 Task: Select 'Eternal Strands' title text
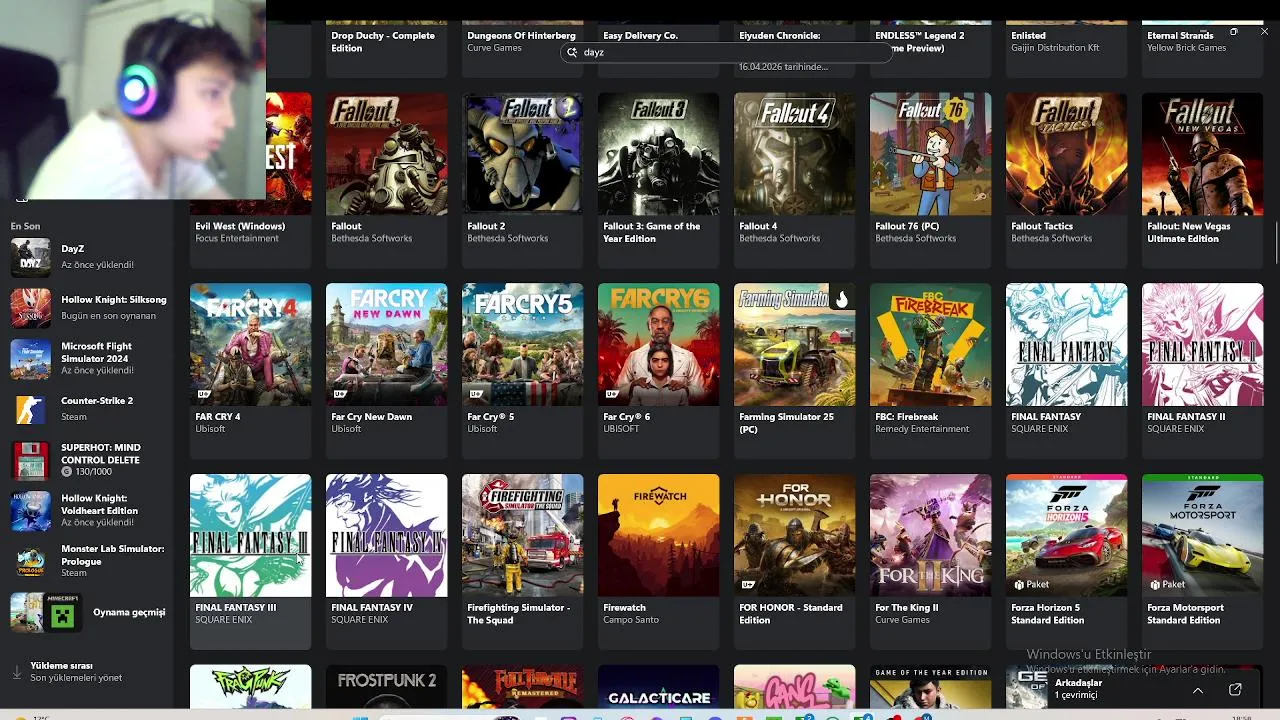(x=1180, y=35)
